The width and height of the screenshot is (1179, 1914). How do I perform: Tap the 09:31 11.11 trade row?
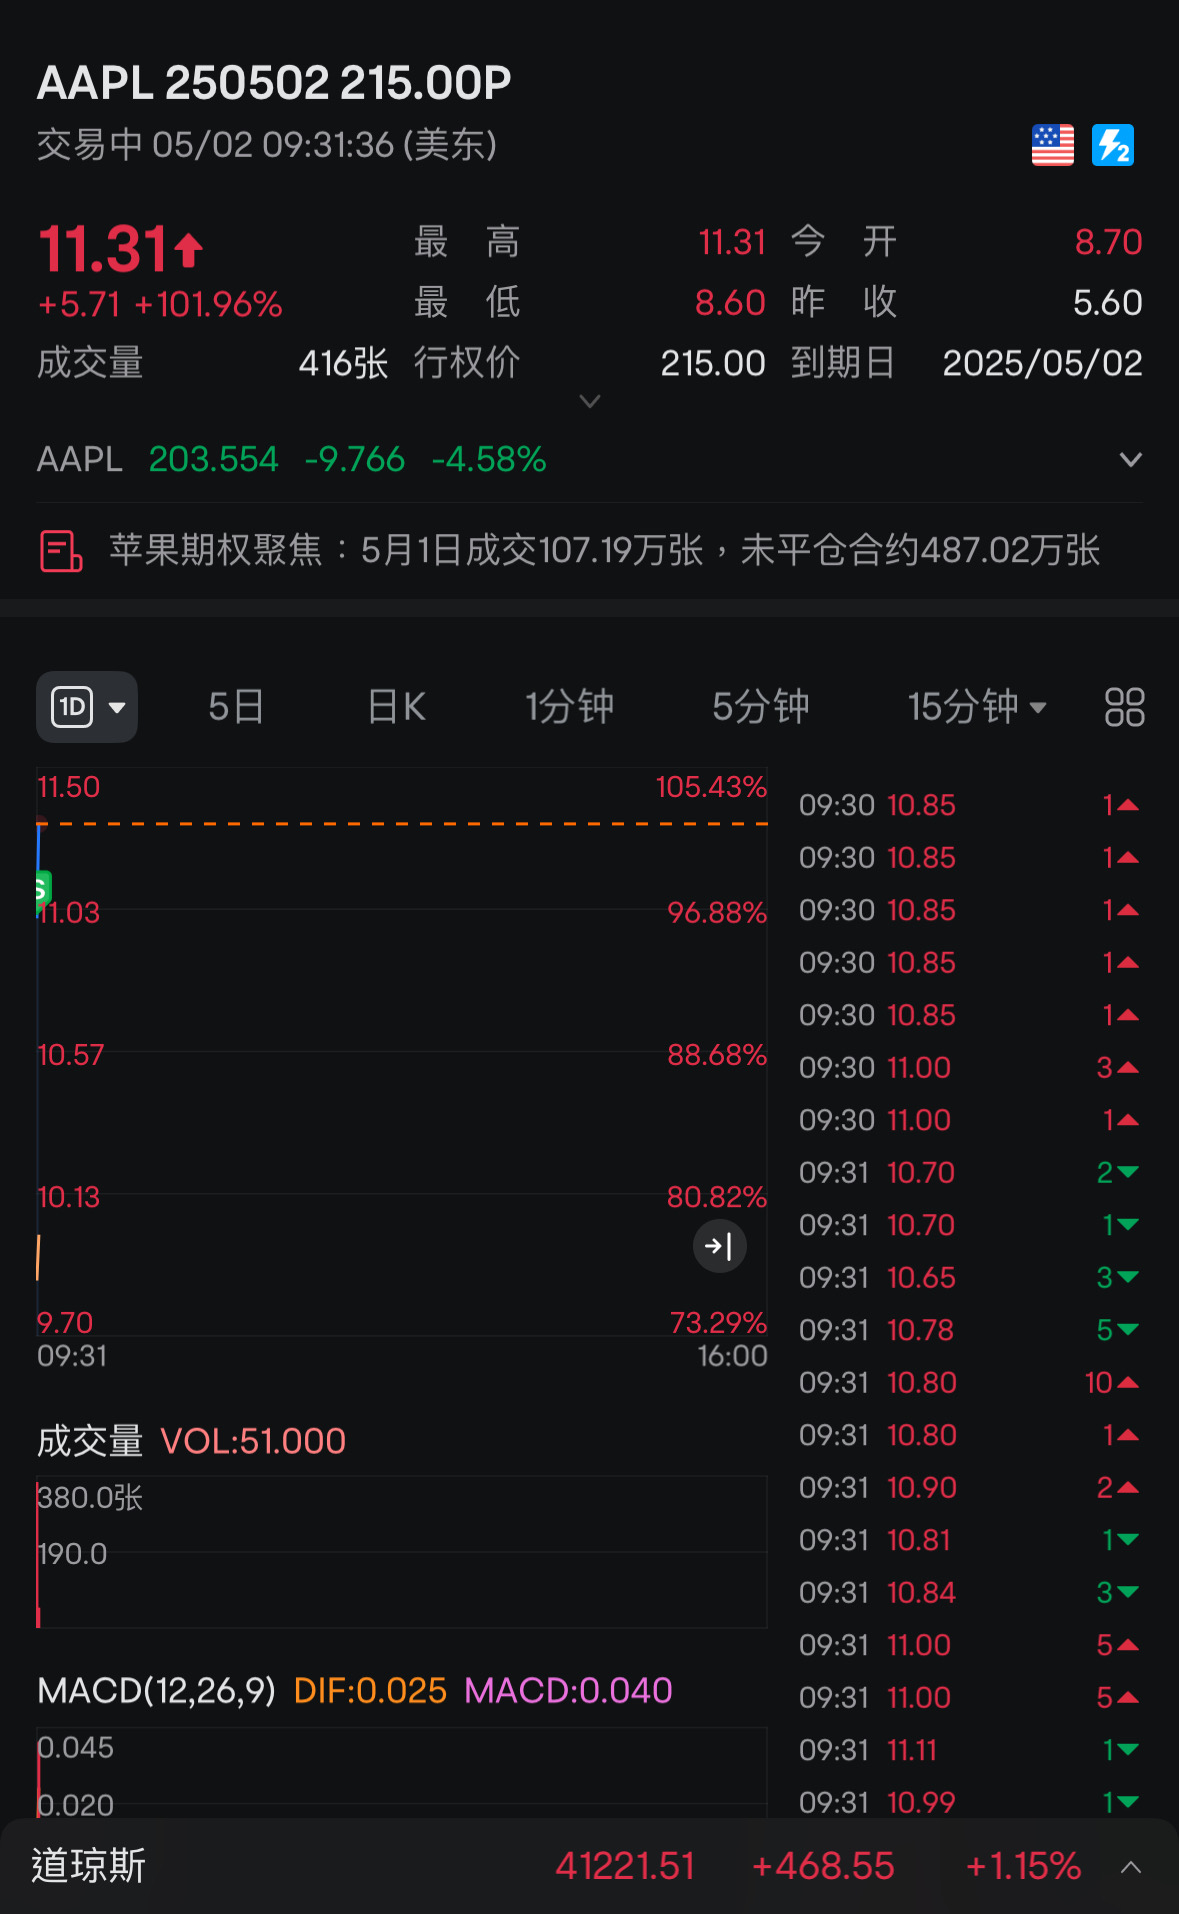(x=969, y=1750)
